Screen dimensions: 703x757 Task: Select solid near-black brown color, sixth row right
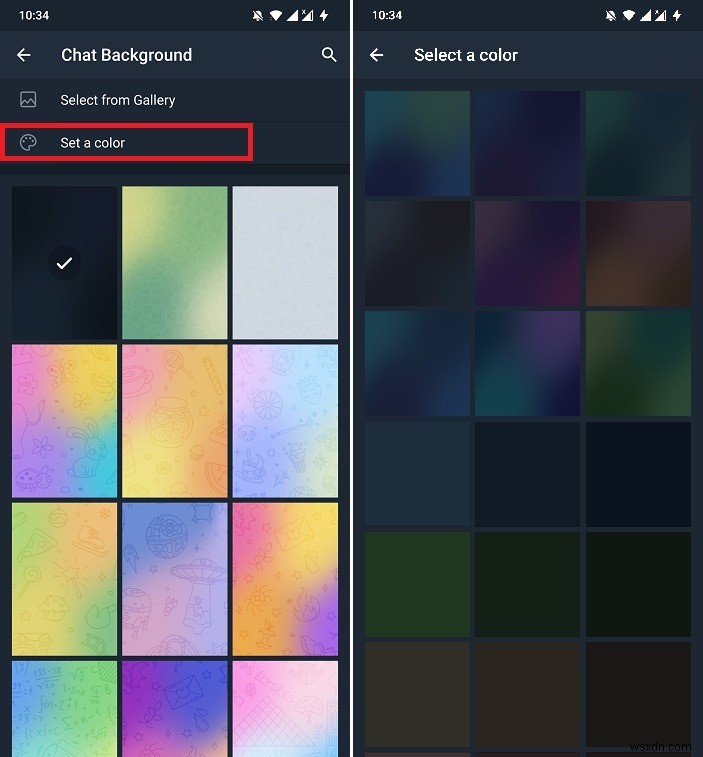click(638, 694)
